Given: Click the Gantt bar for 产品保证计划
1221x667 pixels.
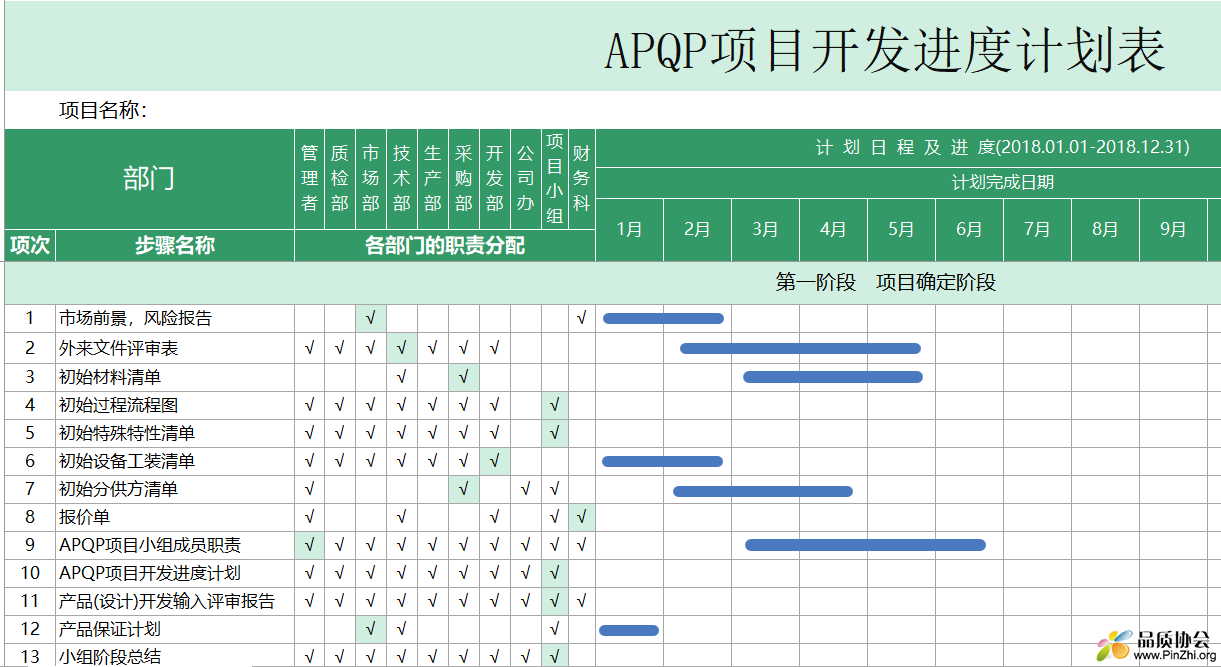Looking at the screenshot, I should pos(629,630).
